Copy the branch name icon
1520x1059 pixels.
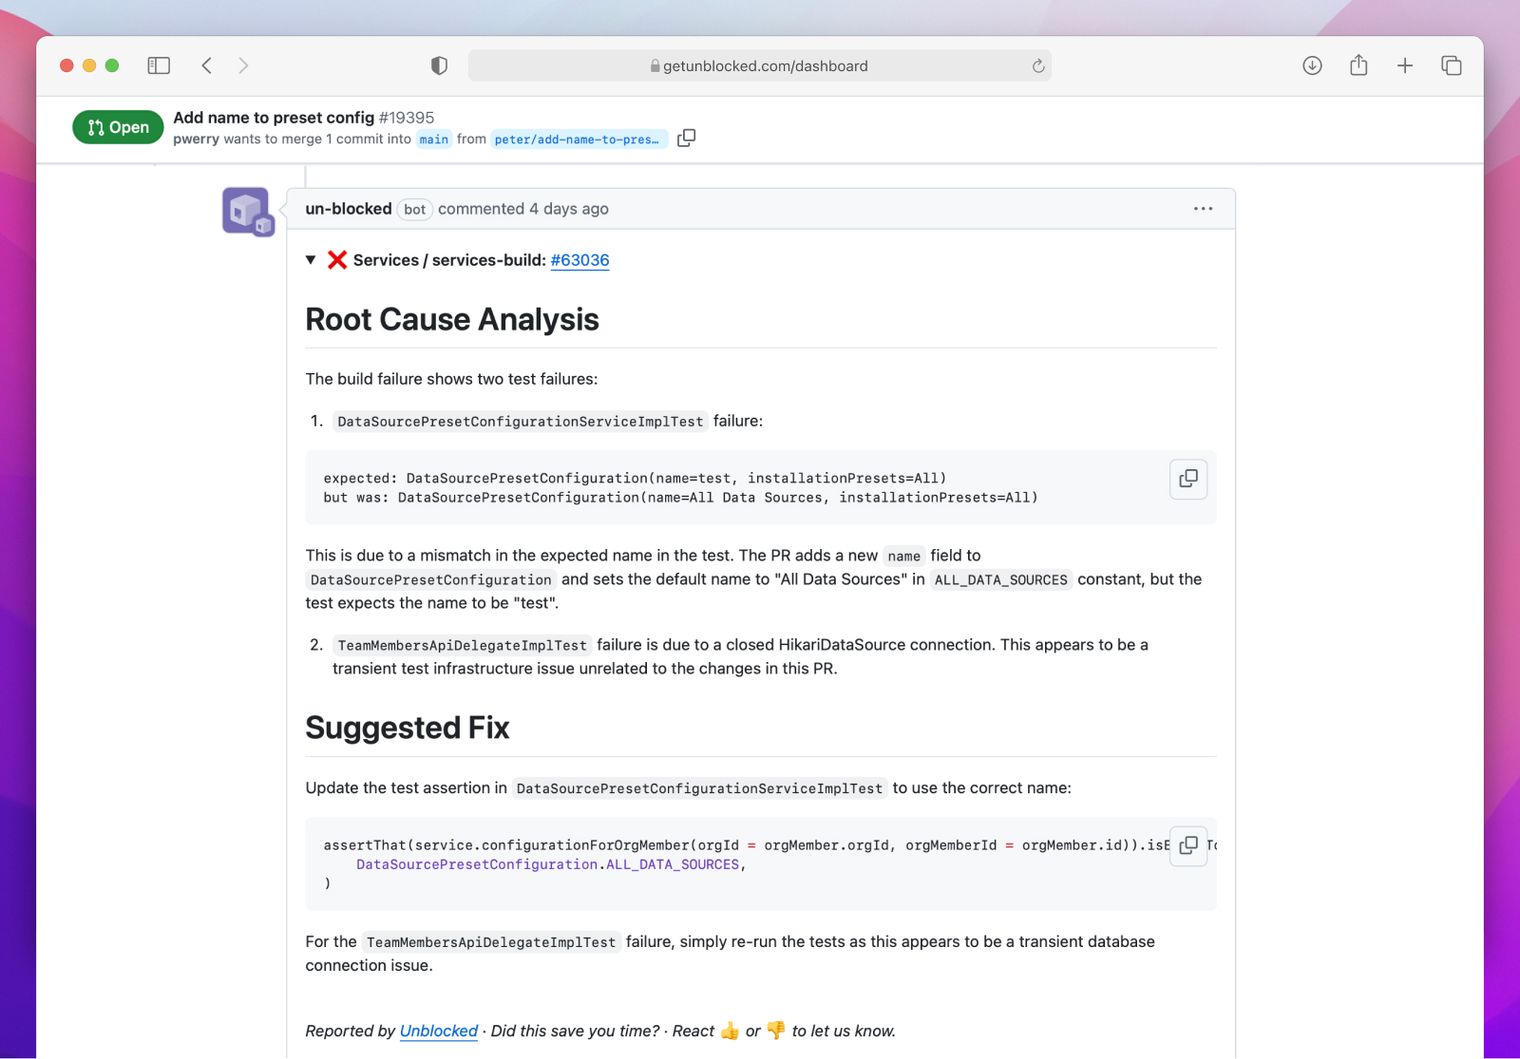pos(686,138)
